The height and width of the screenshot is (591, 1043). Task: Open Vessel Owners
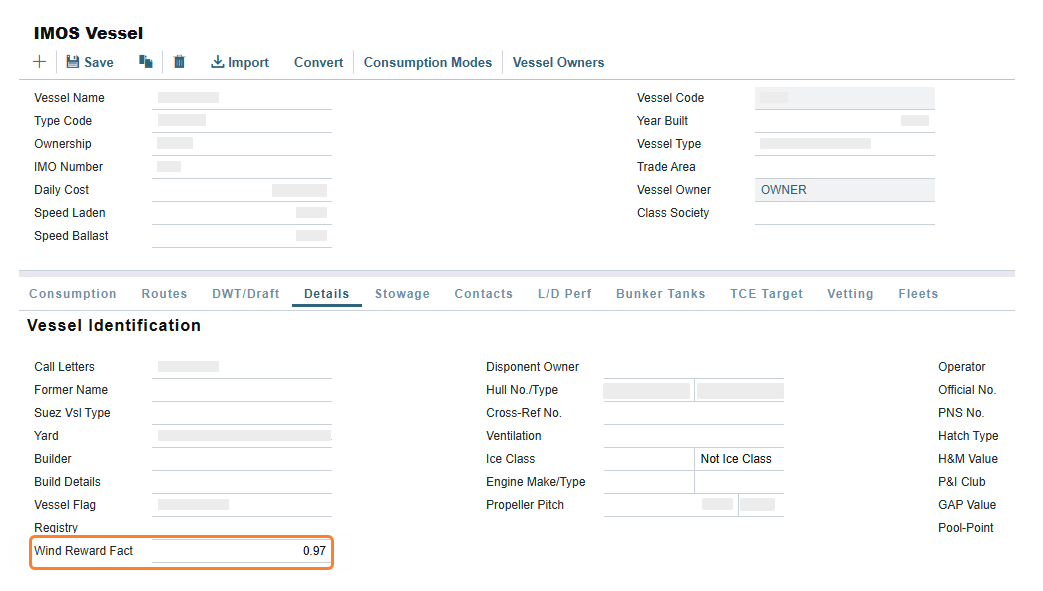[x=558, y=62]
